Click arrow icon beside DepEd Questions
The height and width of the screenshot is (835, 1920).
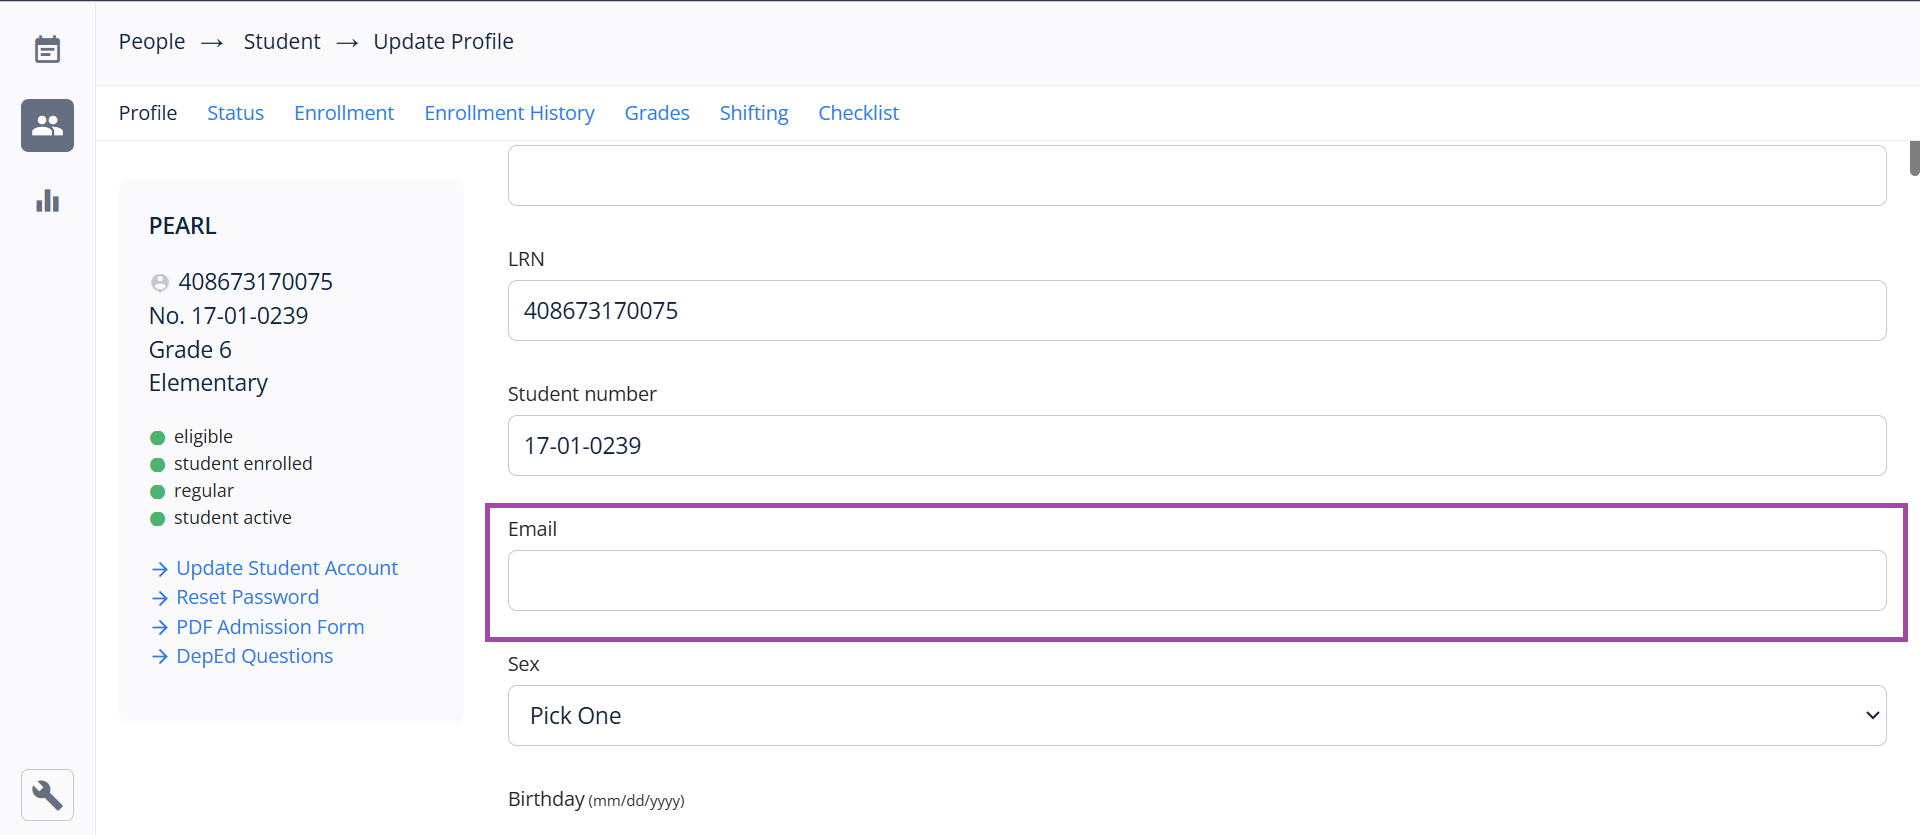[159, 657]
